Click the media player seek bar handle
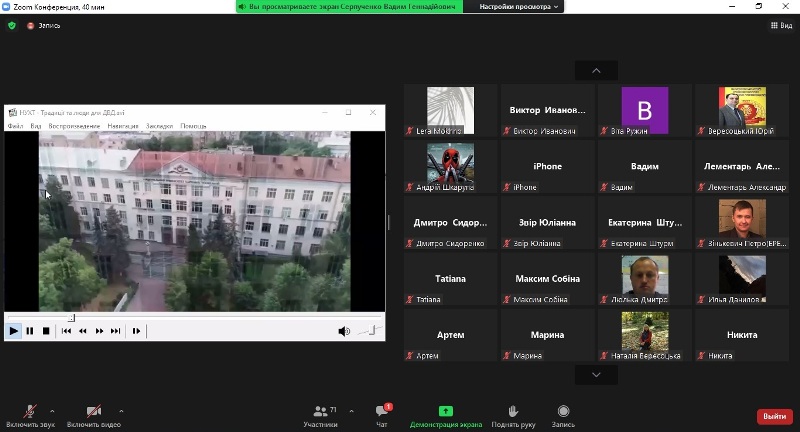800x432 pixels. coord(71,318)
